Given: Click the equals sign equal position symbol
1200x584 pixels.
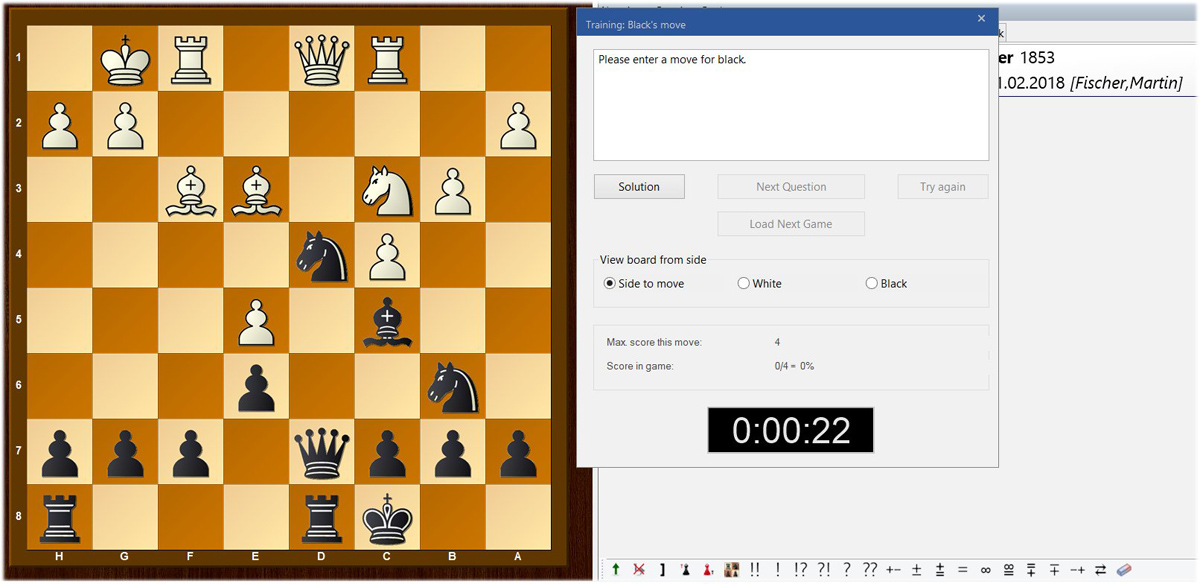Looking at the screenshot, I should (x=962, y=569).
